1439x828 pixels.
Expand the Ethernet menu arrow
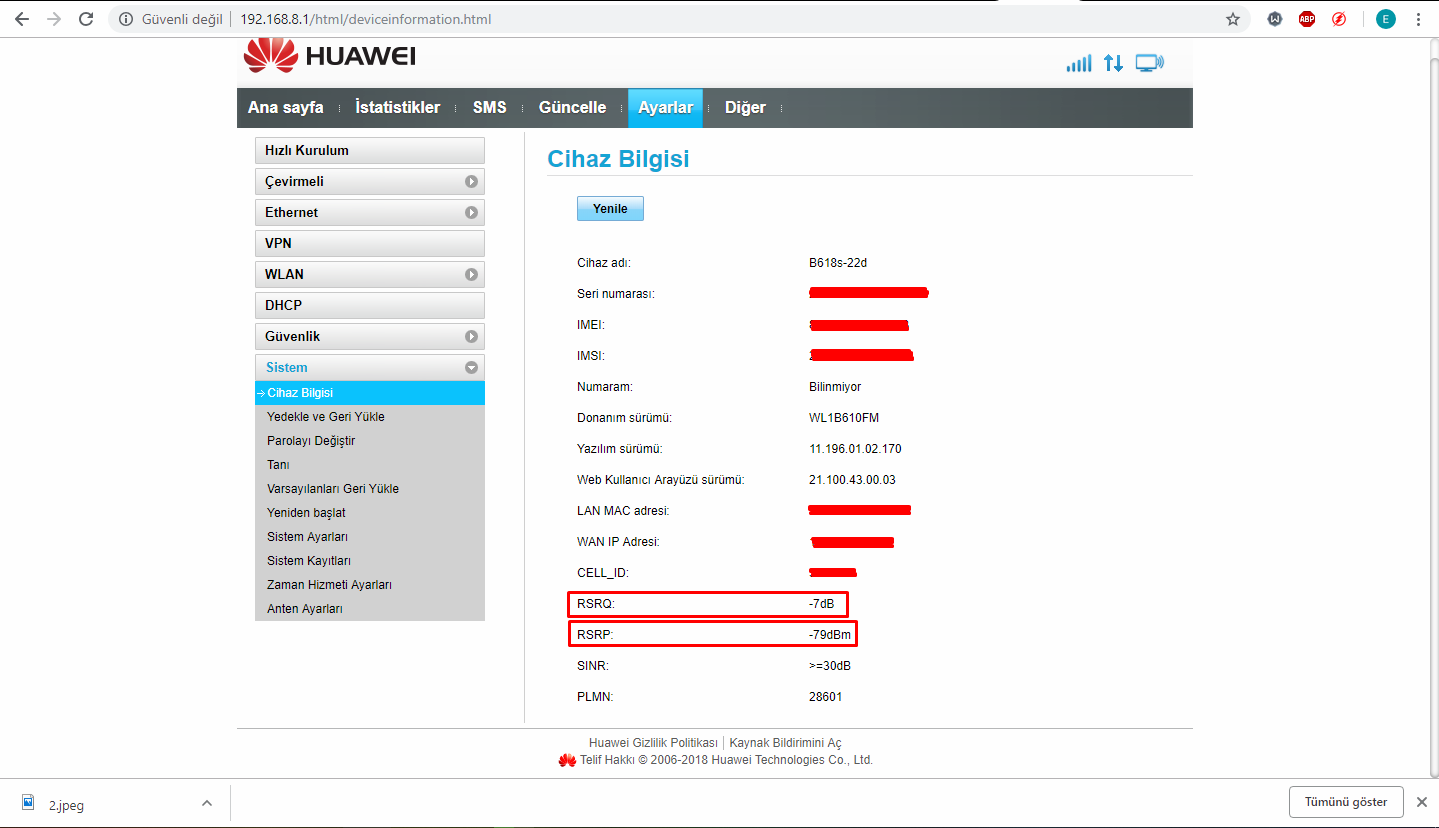pos(471,213)
